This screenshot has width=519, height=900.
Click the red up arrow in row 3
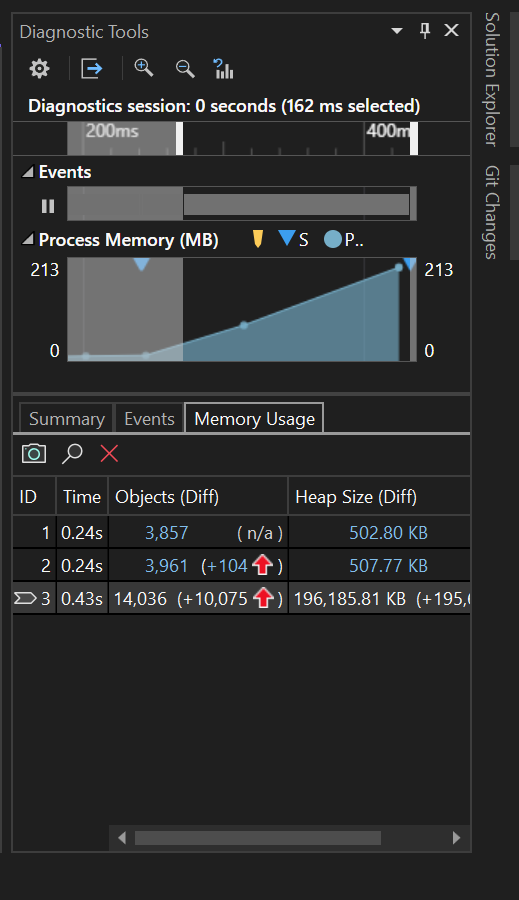pyautogui.click(x=263, y=599)
